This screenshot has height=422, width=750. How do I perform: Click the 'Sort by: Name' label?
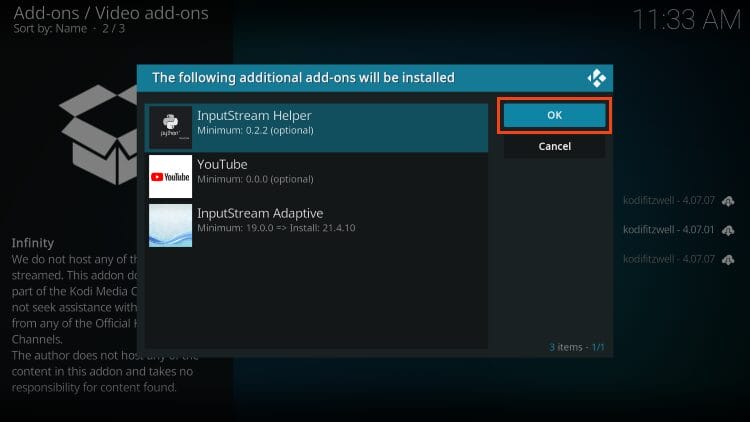[50, 29]
